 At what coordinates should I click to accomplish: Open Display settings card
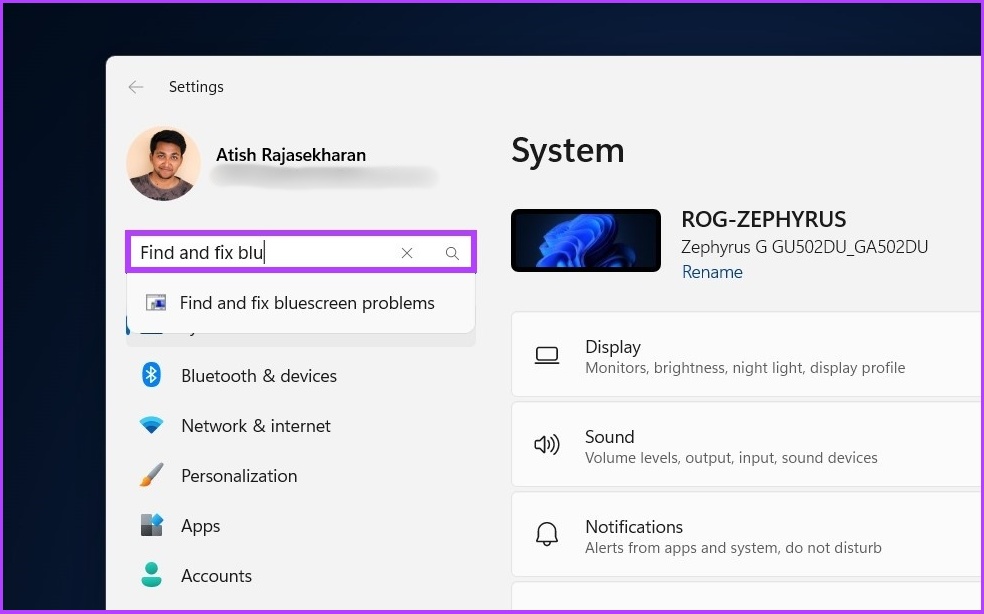click(x=747, y=355)
